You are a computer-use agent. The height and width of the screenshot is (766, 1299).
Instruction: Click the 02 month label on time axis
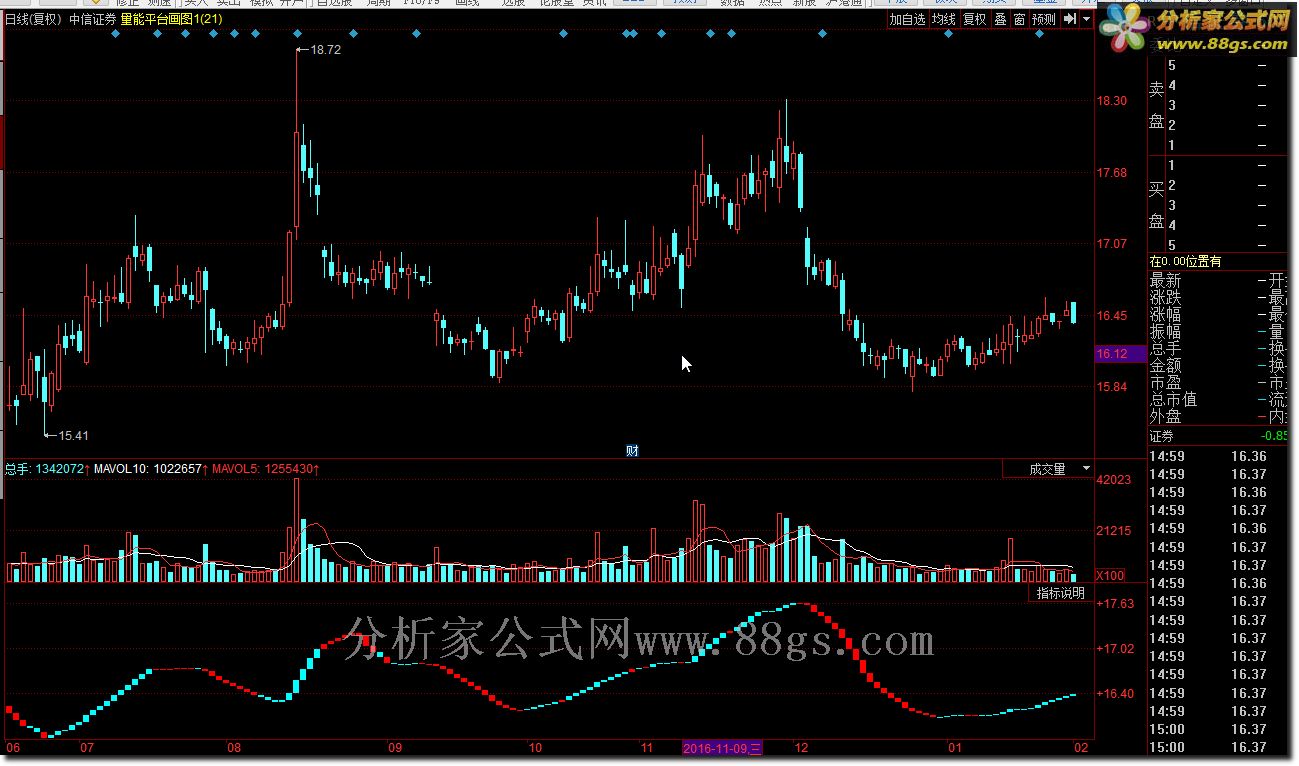(1081, 748)
